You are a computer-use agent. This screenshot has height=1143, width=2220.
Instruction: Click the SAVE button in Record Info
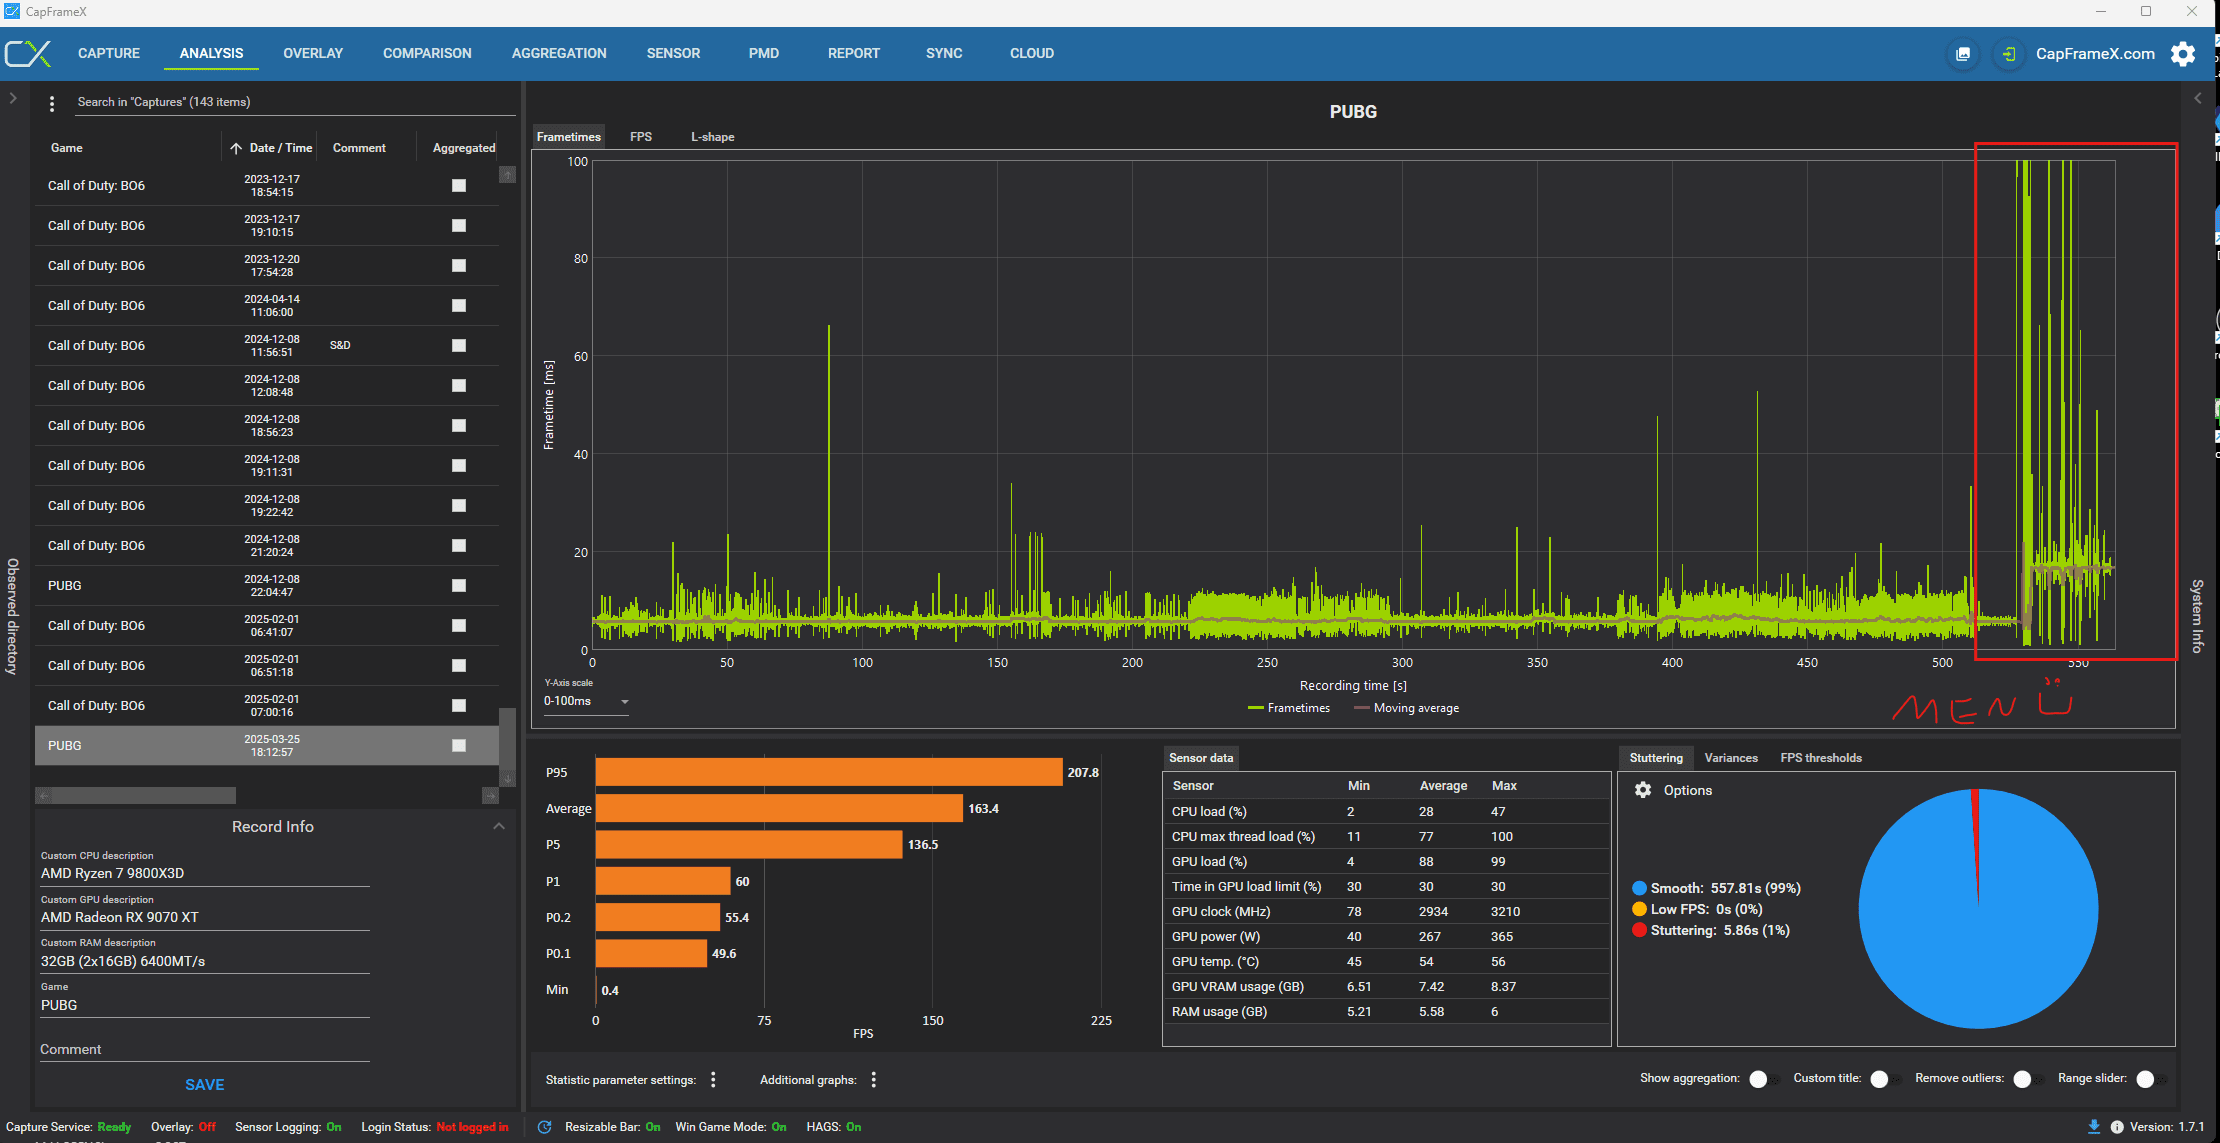click(x=204, y=1085)
